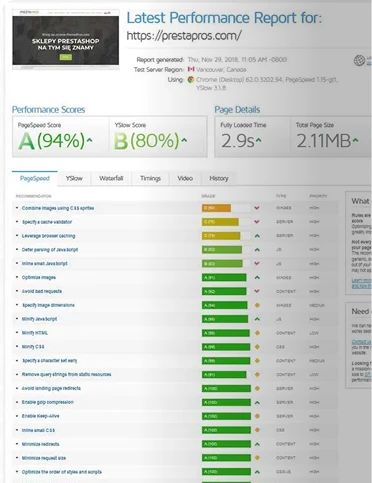Click the up arrow on Enable gzip compression row
This screenshot has height=483, width=372.
[x=257, y=402]
